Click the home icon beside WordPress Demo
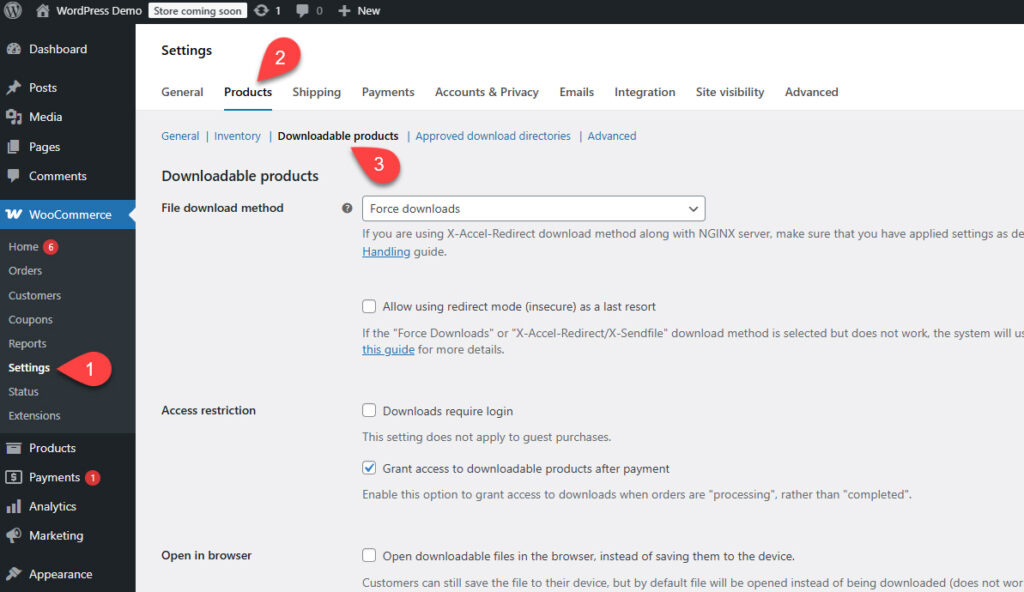The image size is (1024, 592). click(42, 10)
